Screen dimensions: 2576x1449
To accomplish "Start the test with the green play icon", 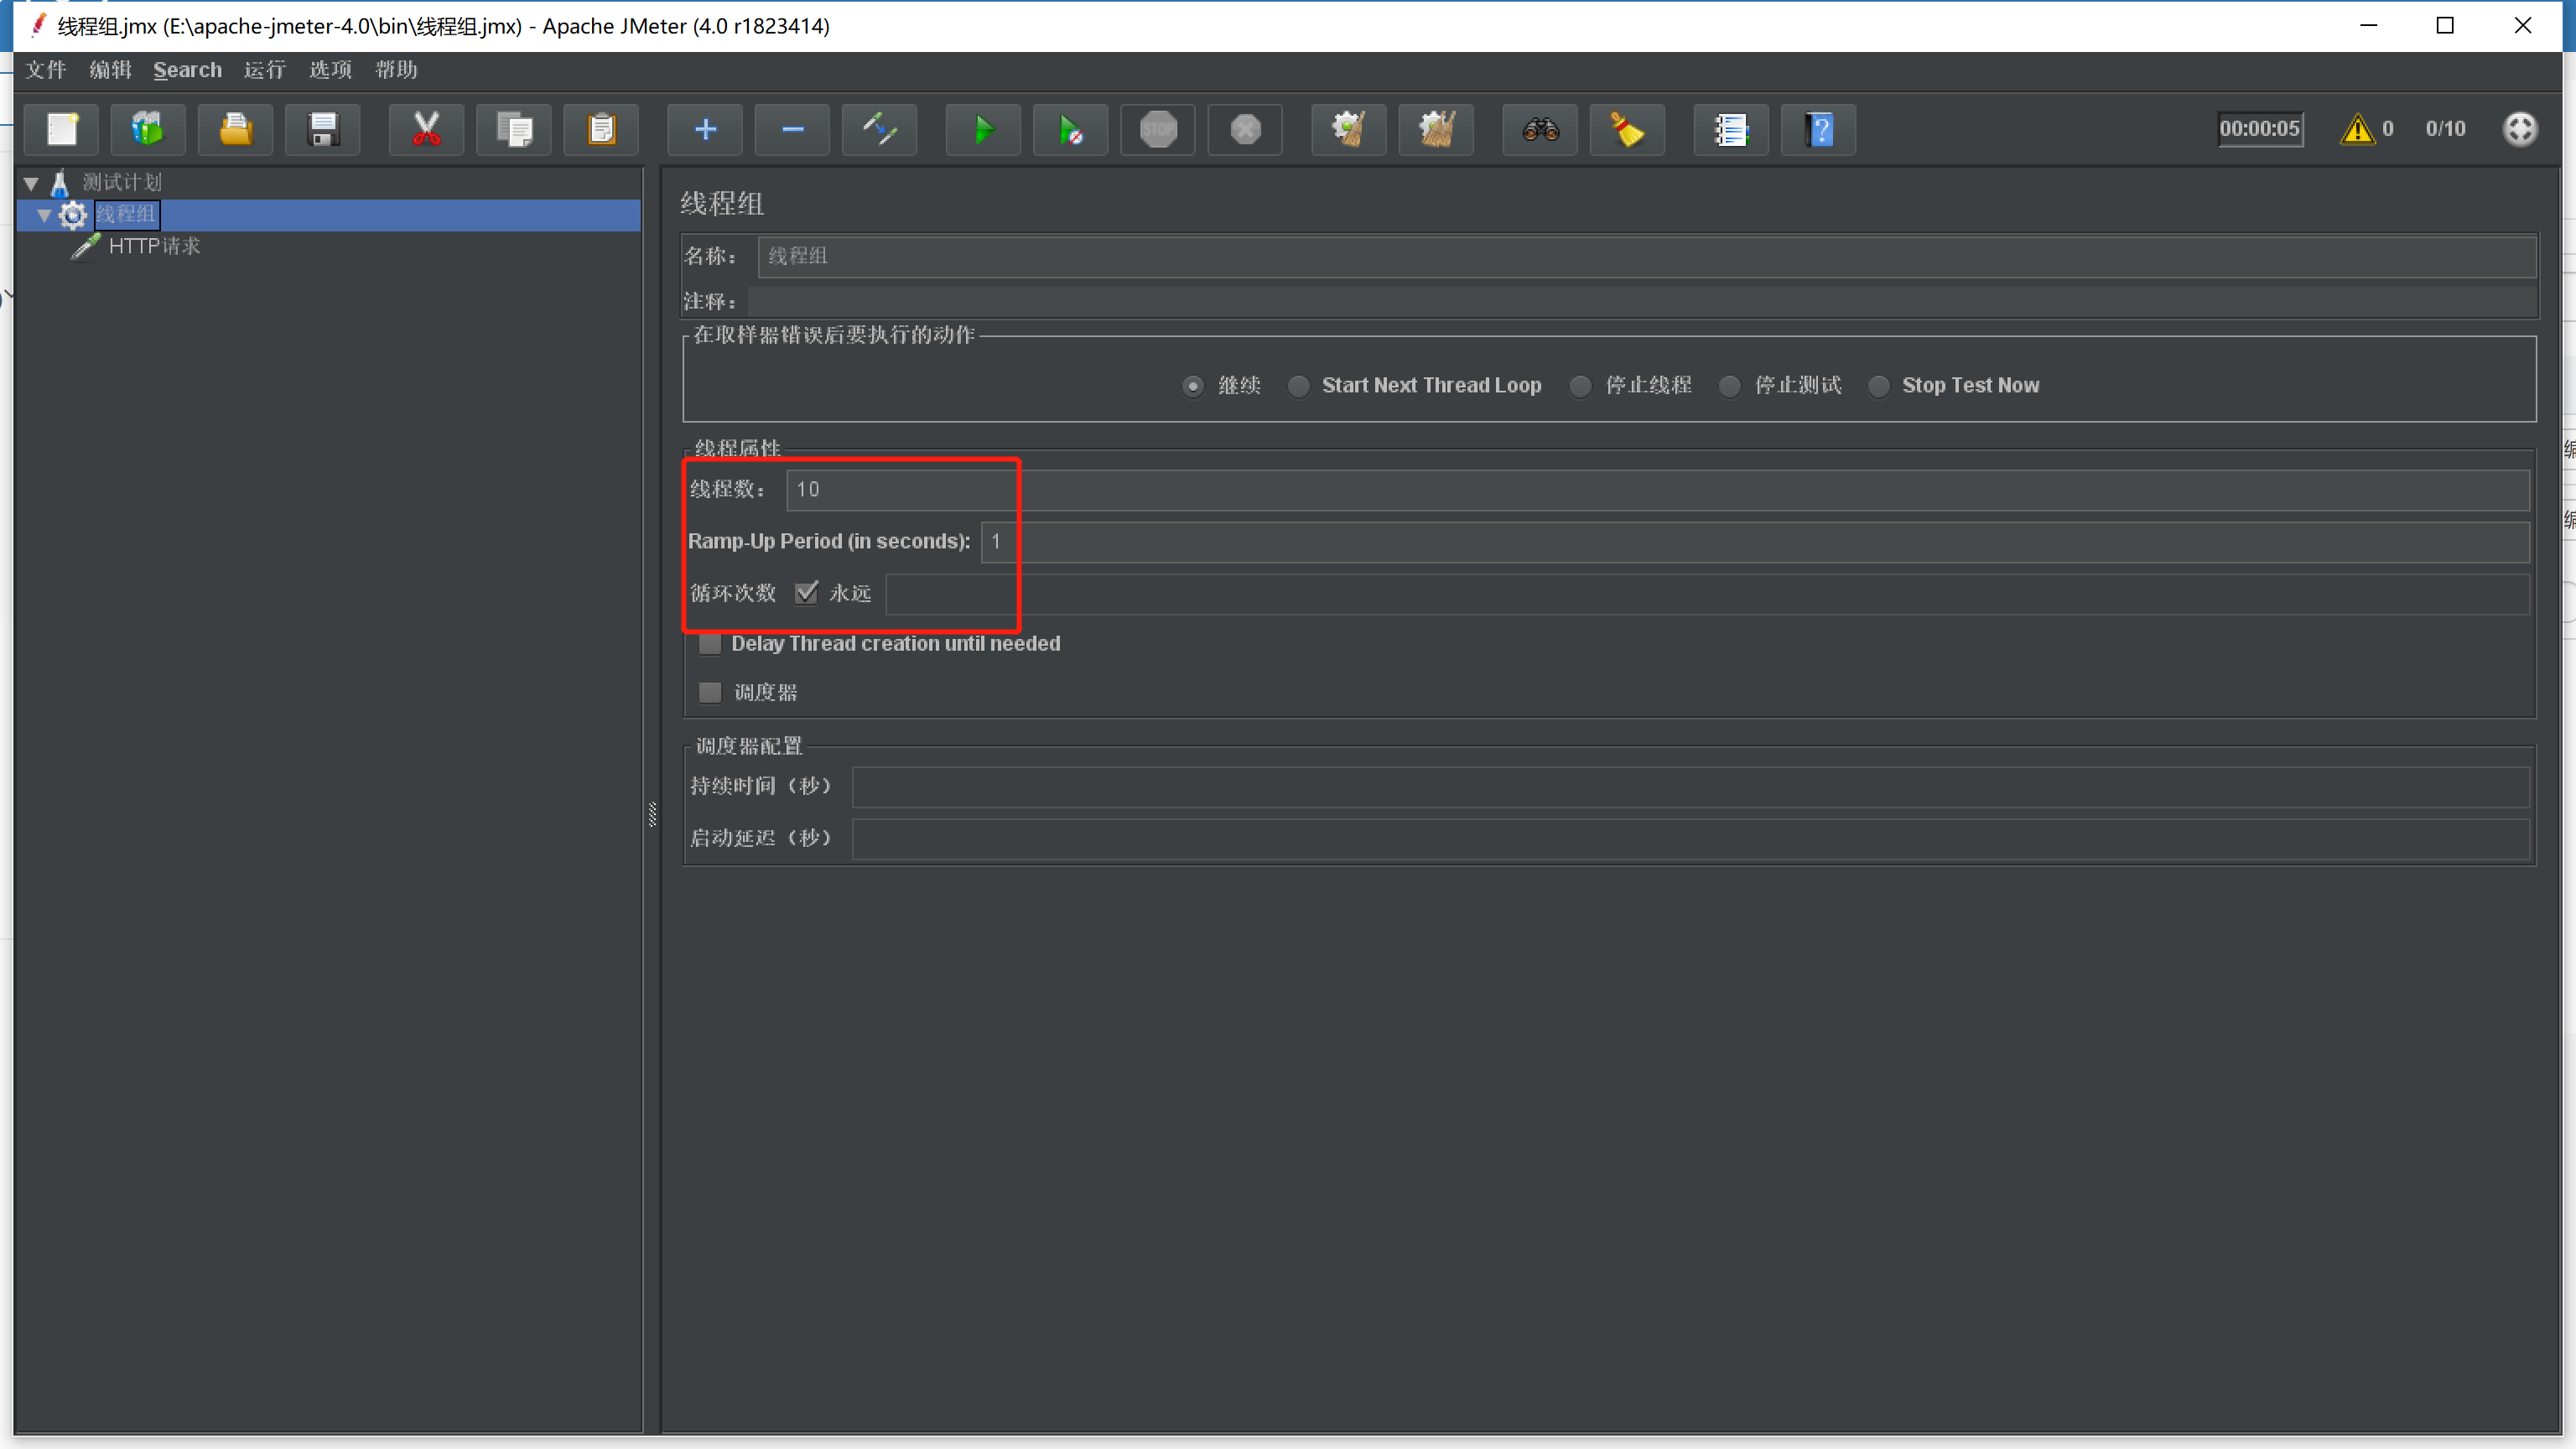I will pyautogui.click(x=984, y=129).
